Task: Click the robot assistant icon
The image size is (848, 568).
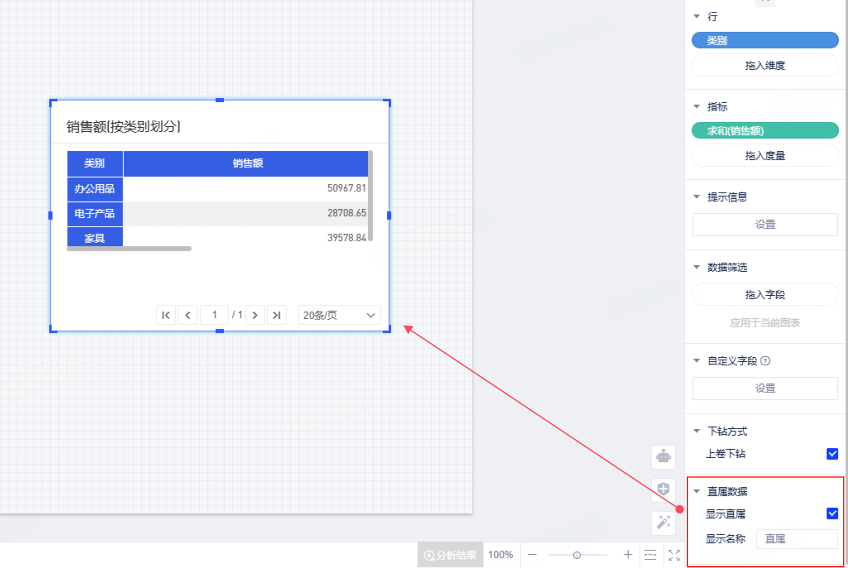Action: point(663,456)
